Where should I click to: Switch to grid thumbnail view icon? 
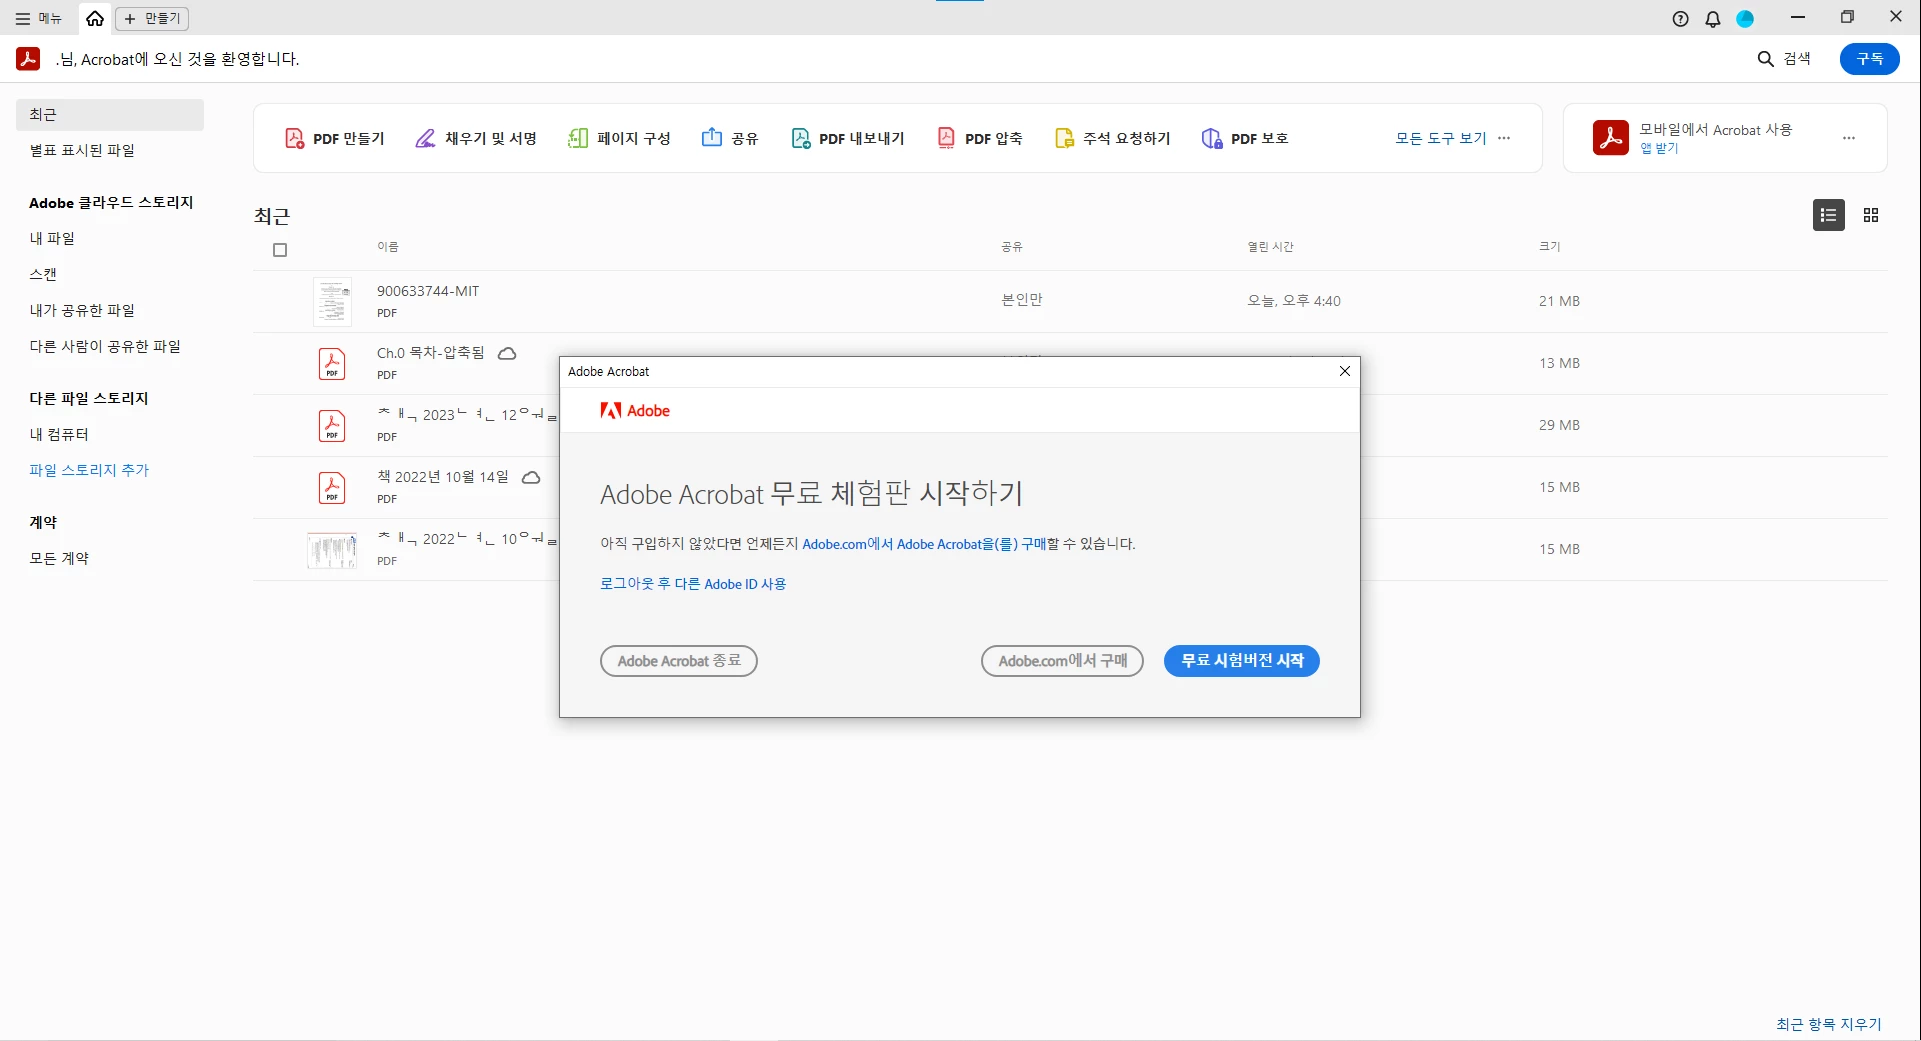coord(1871,215)
